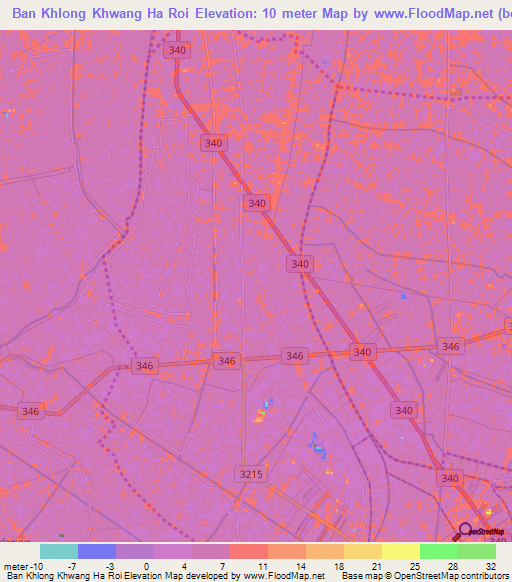Select the light green legend swatch for 28 meters

click(x=477, y=552)
